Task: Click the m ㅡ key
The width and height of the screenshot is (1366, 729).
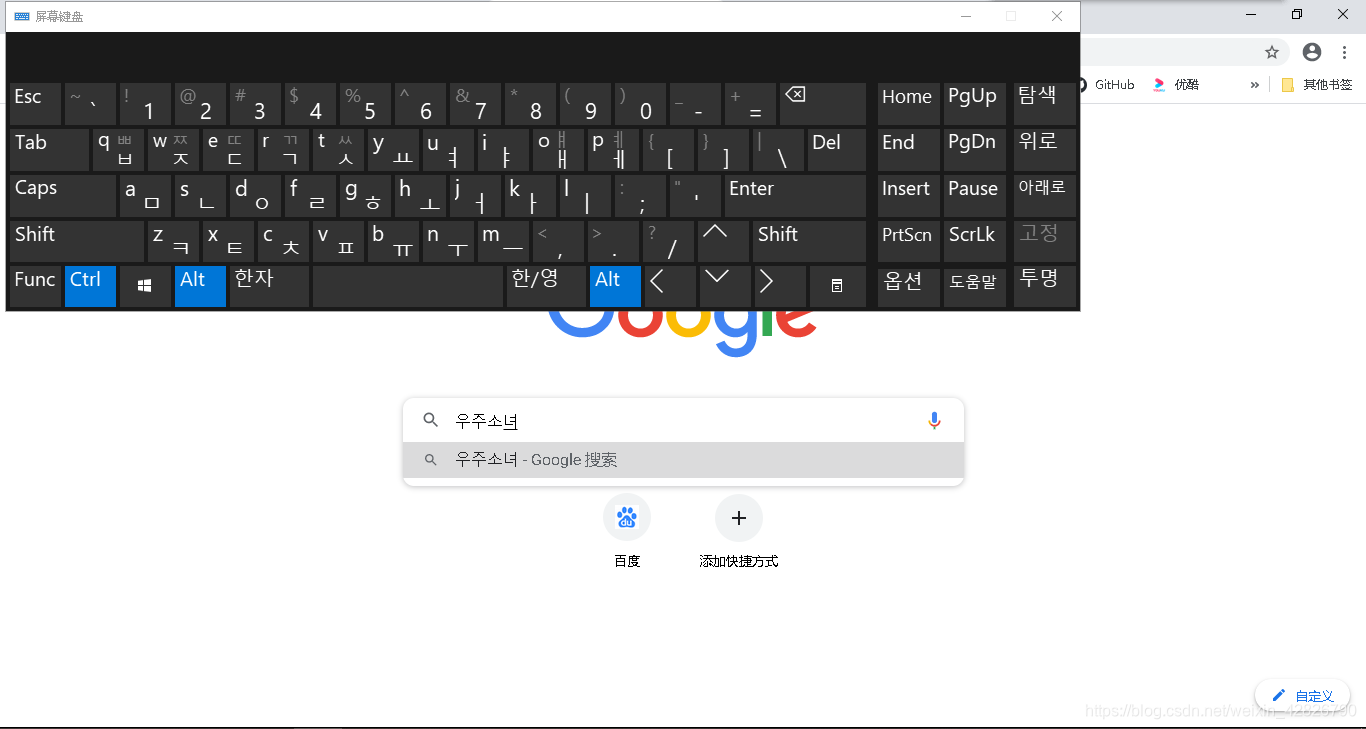Action: point(503,241)
